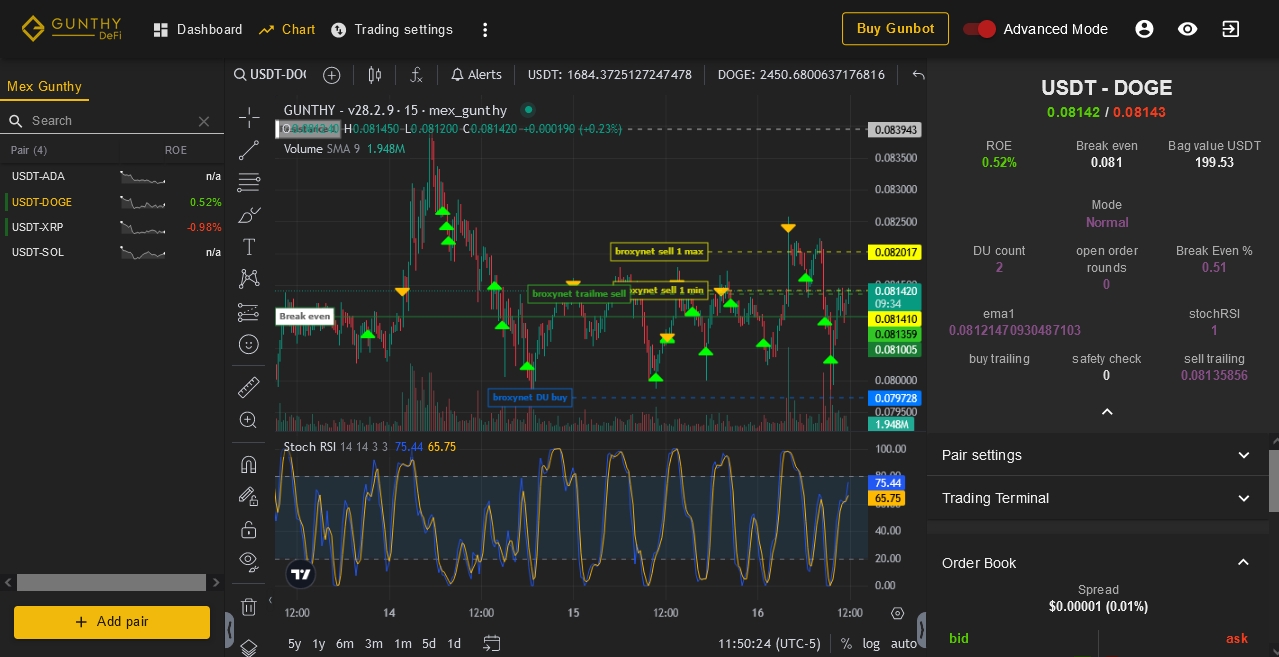Image resolution: width=1279 pixels, height=657 pixels.
Task: Toggle lock all drawing tools
Action: click(x=249, y=529)
